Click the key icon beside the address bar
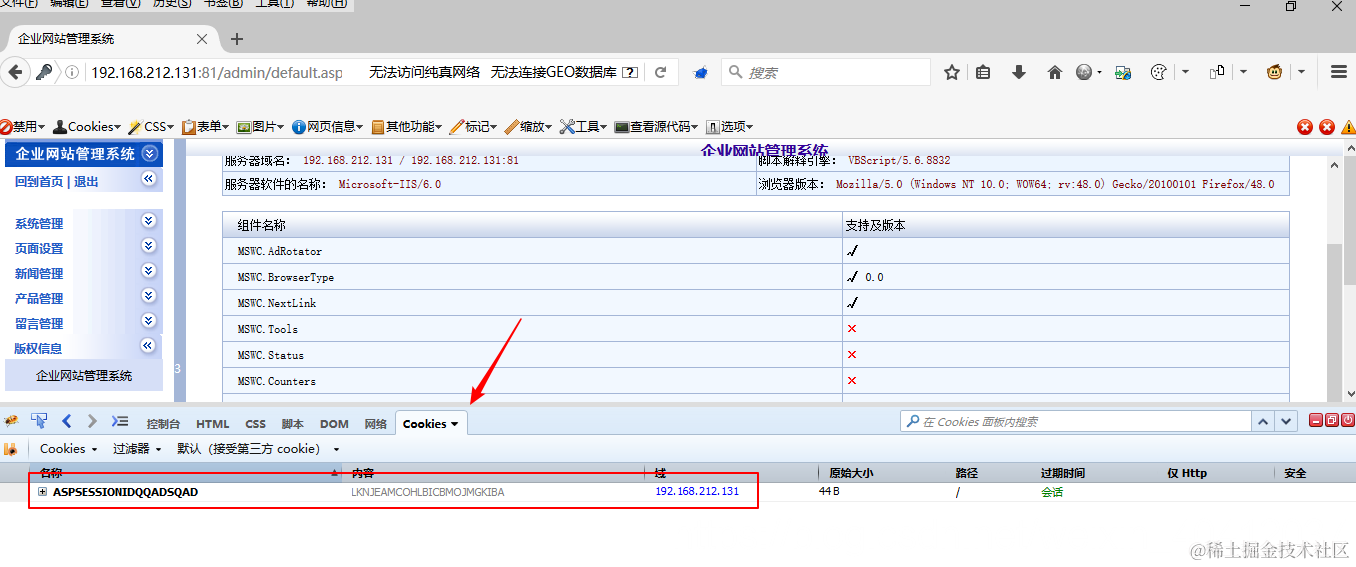1356x567 pixels. tap(44, 72)
